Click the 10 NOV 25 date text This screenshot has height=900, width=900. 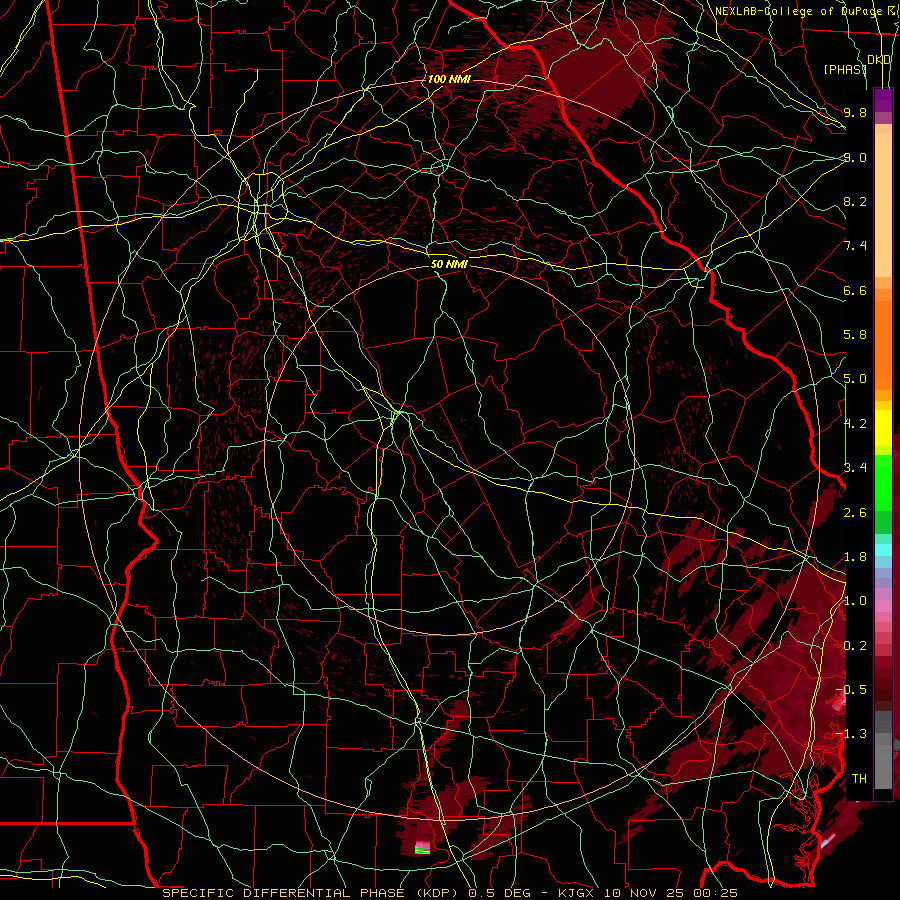point(643,893)
